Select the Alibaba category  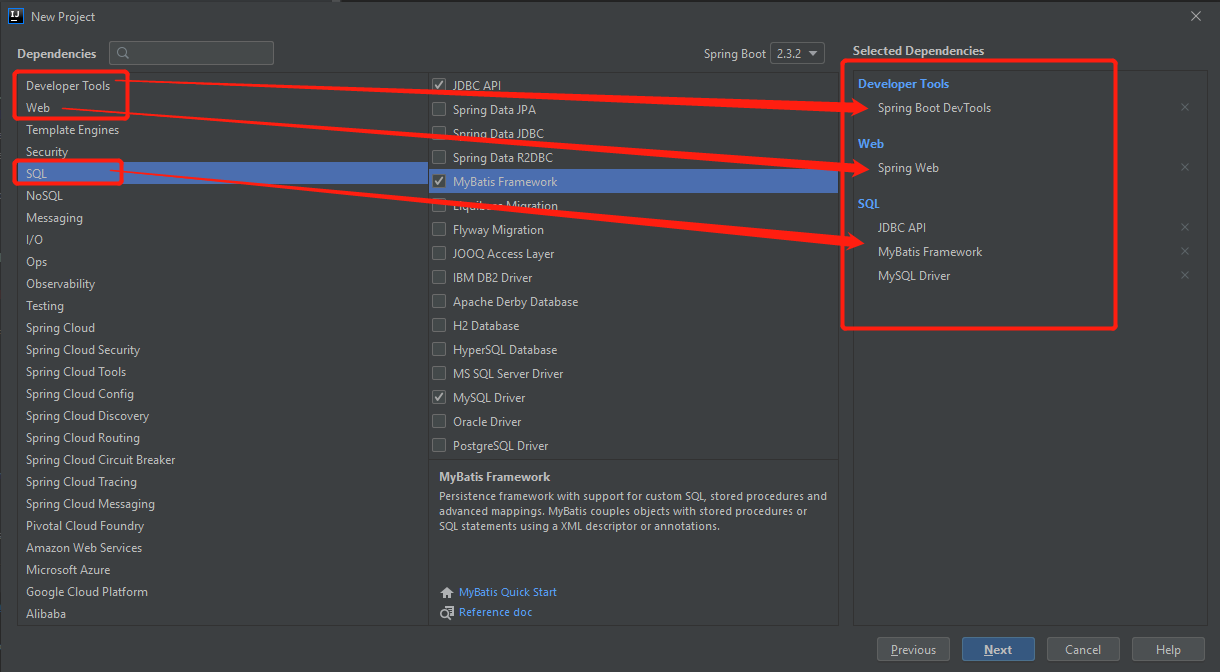point(222,614)
